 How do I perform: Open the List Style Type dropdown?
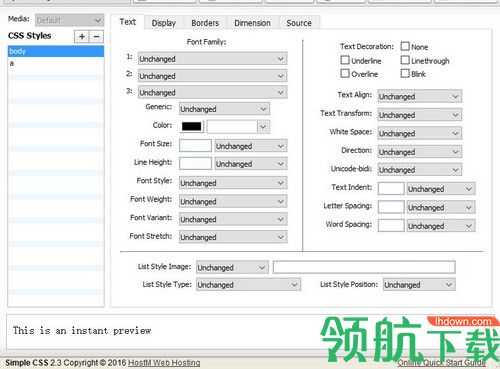pos(248,285)
